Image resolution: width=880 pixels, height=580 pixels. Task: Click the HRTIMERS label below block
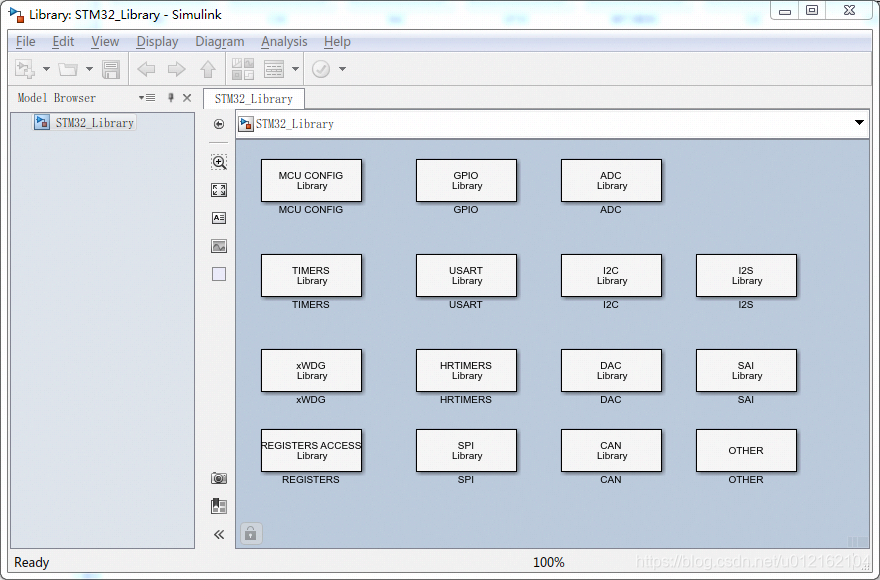[x=466, y=399]
